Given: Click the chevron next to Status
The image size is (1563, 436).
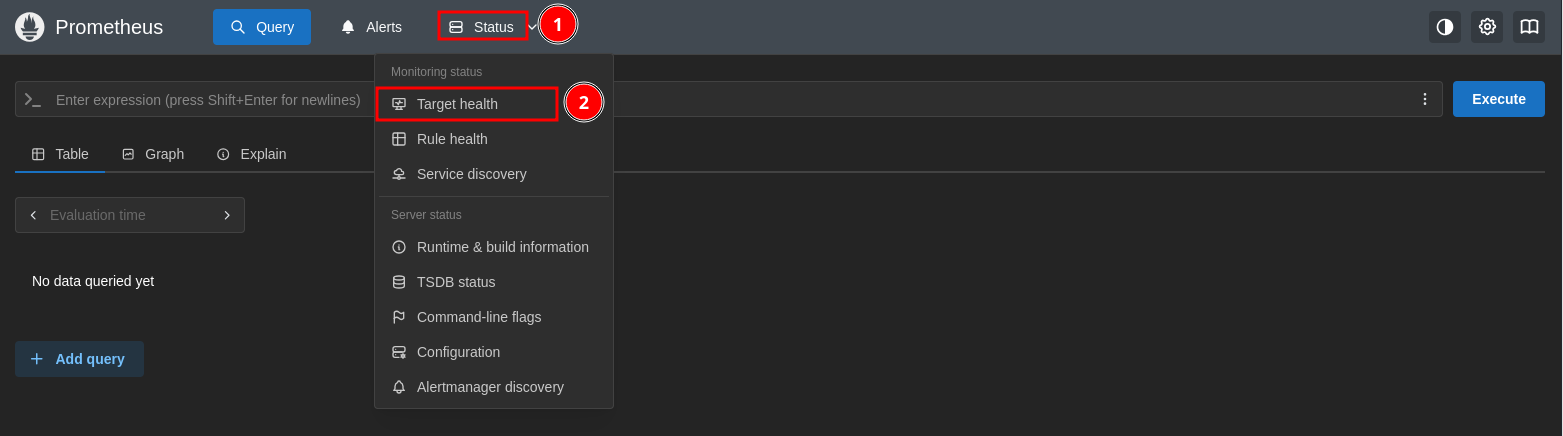Looking at the screenshot, I should tap(533, 27).
